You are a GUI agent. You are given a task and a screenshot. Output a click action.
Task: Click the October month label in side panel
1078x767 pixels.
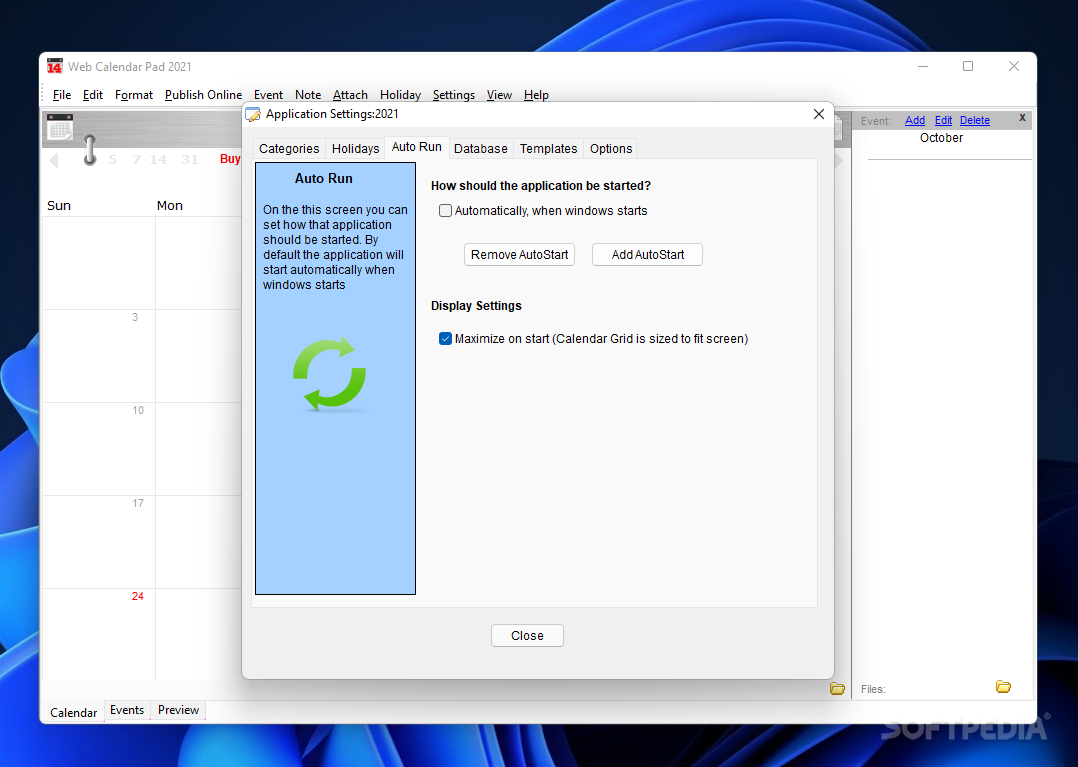tap(941, 137)
